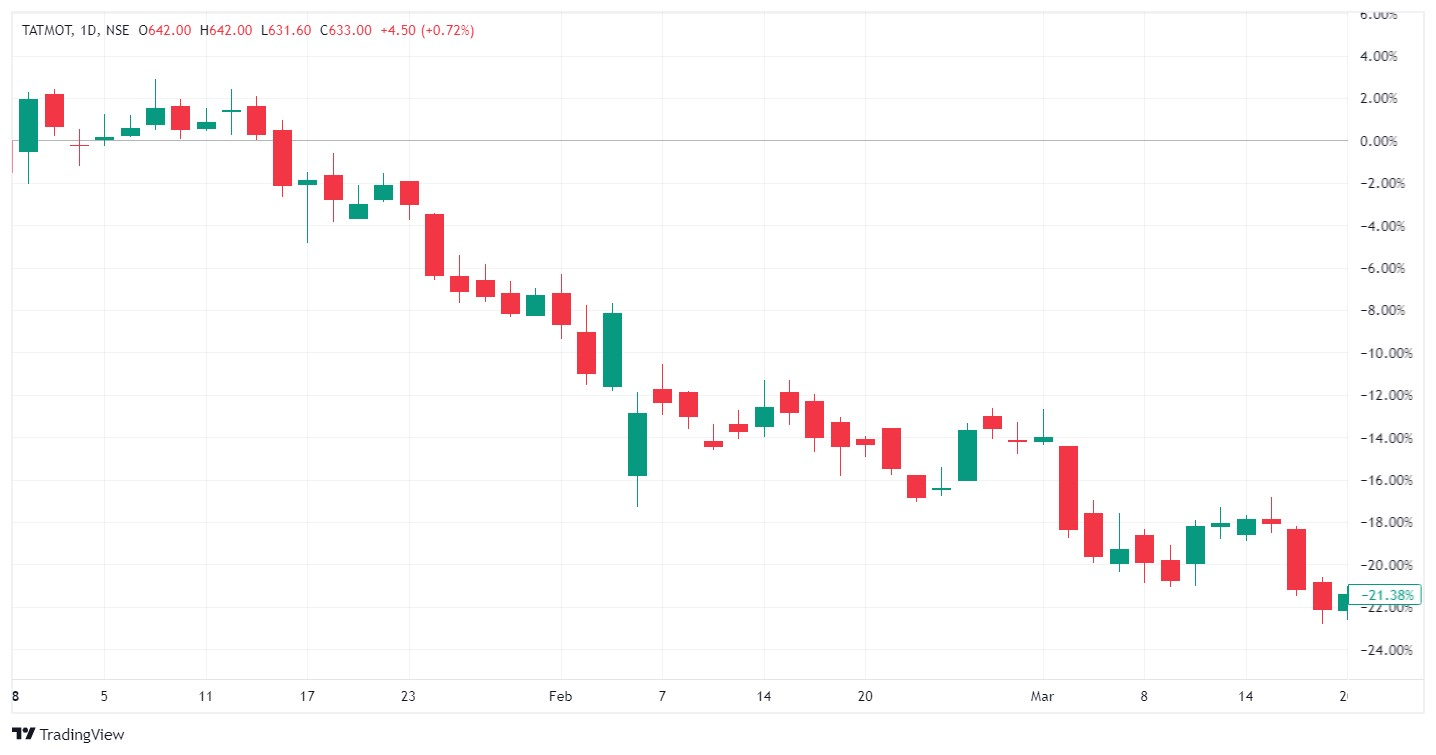Click the Feb label on time axis
This screenshot has height=755, width=1436.
click(x=561, y=696)
